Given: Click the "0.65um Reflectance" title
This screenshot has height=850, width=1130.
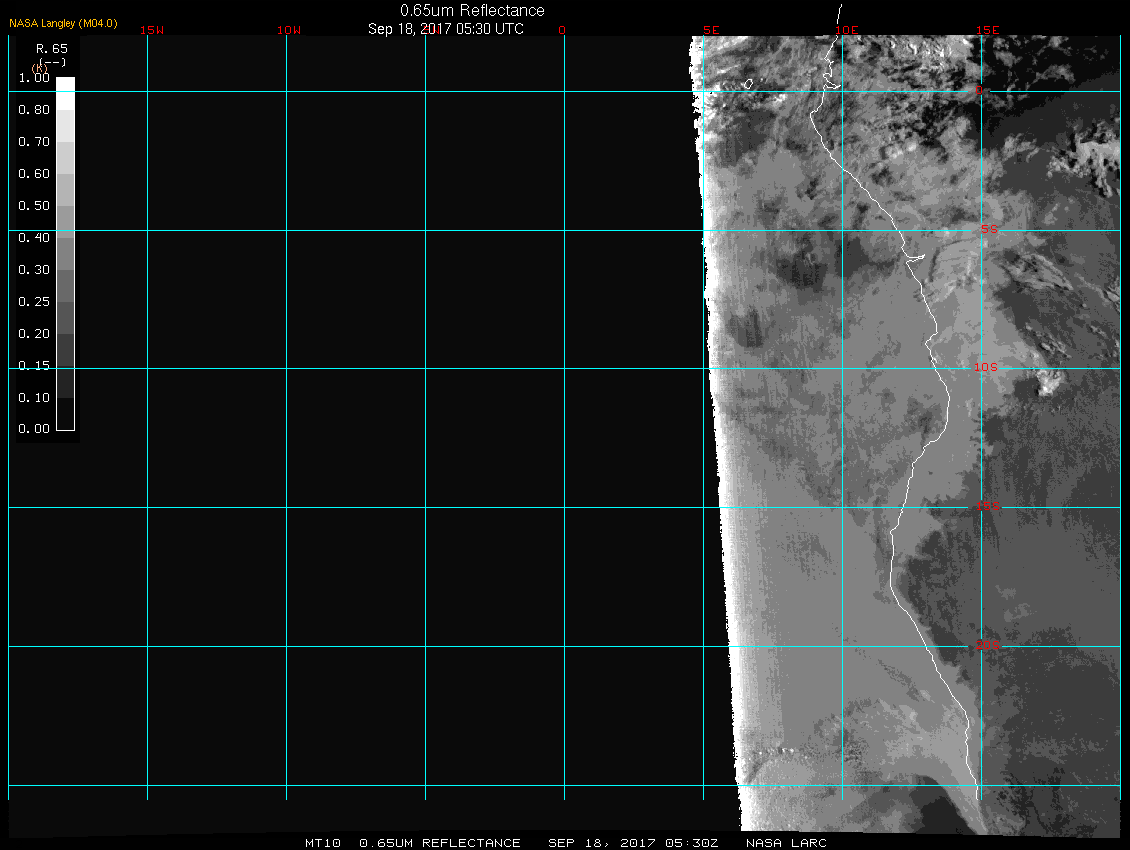Looking at the screenshot, I should 472,10.
